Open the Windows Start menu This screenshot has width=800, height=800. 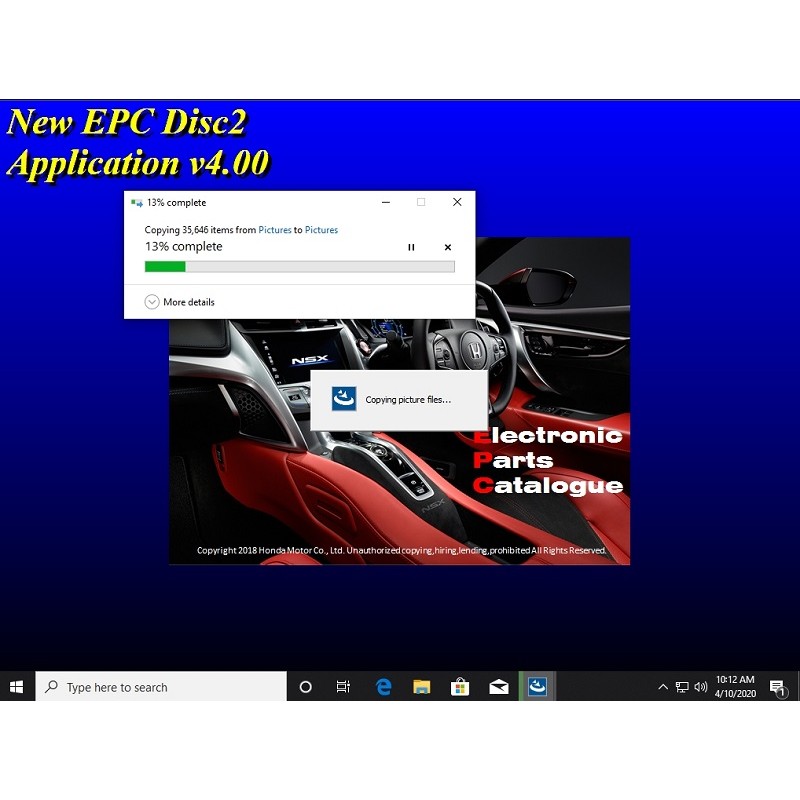pos(16,687)
